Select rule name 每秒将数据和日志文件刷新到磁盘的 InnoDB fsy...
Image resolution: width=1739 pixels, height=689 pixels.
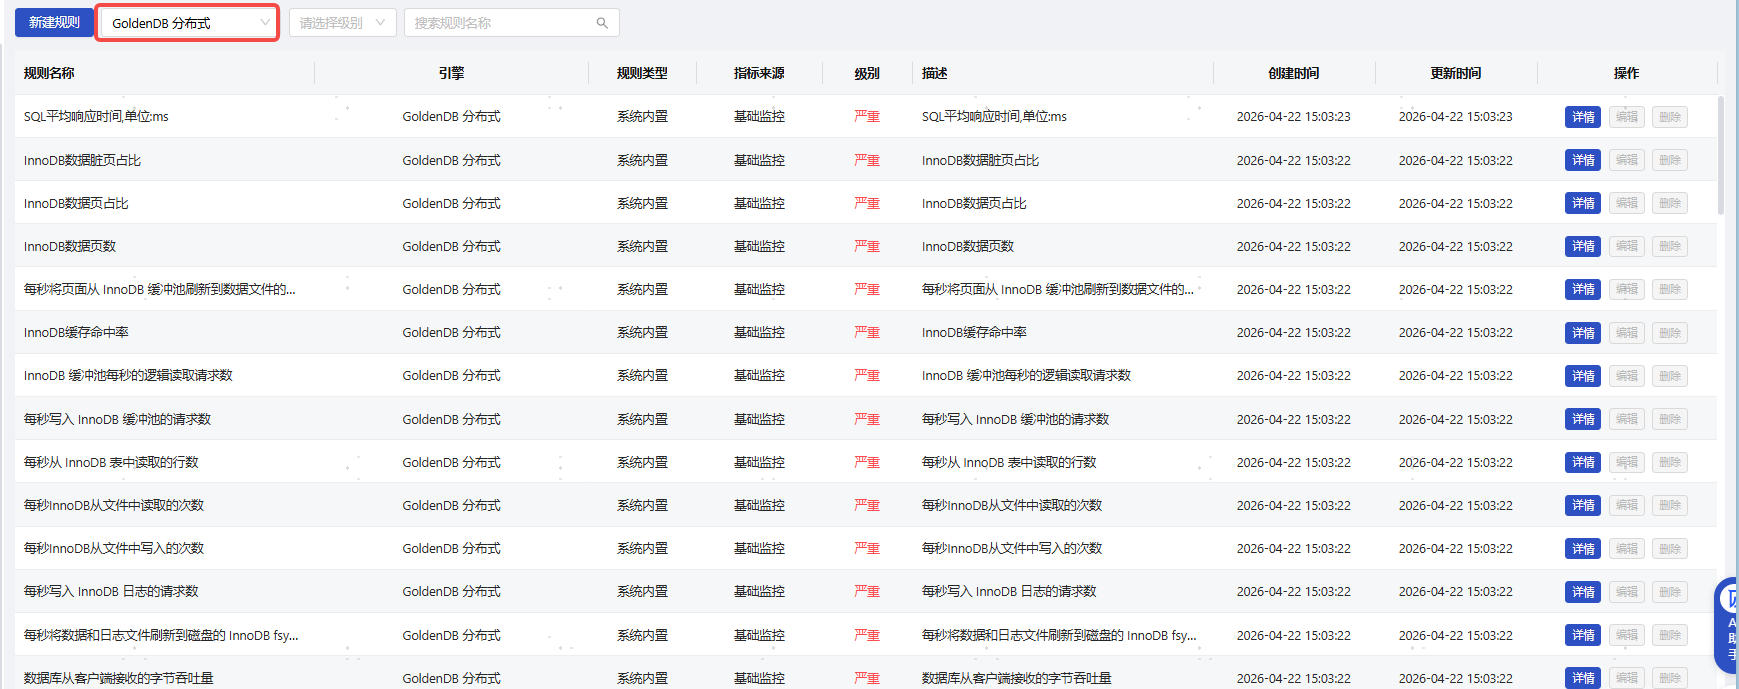click(161, 635)
